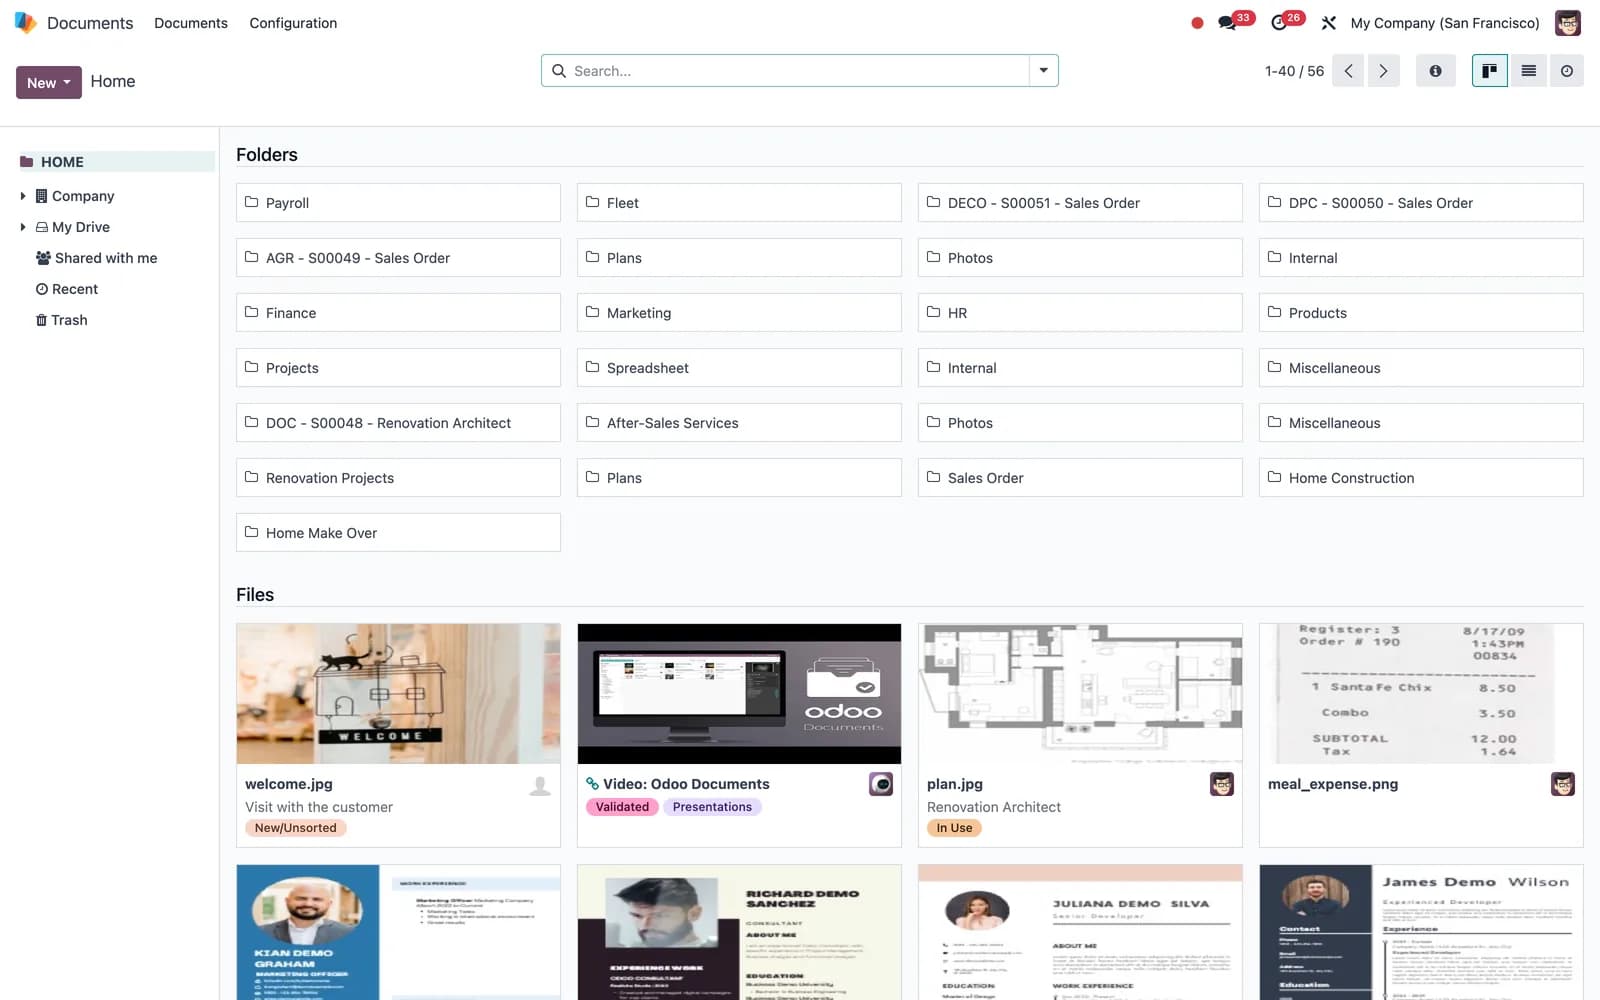
Task: Open the Home Make Over folder icon
Action: pos(251,532)
